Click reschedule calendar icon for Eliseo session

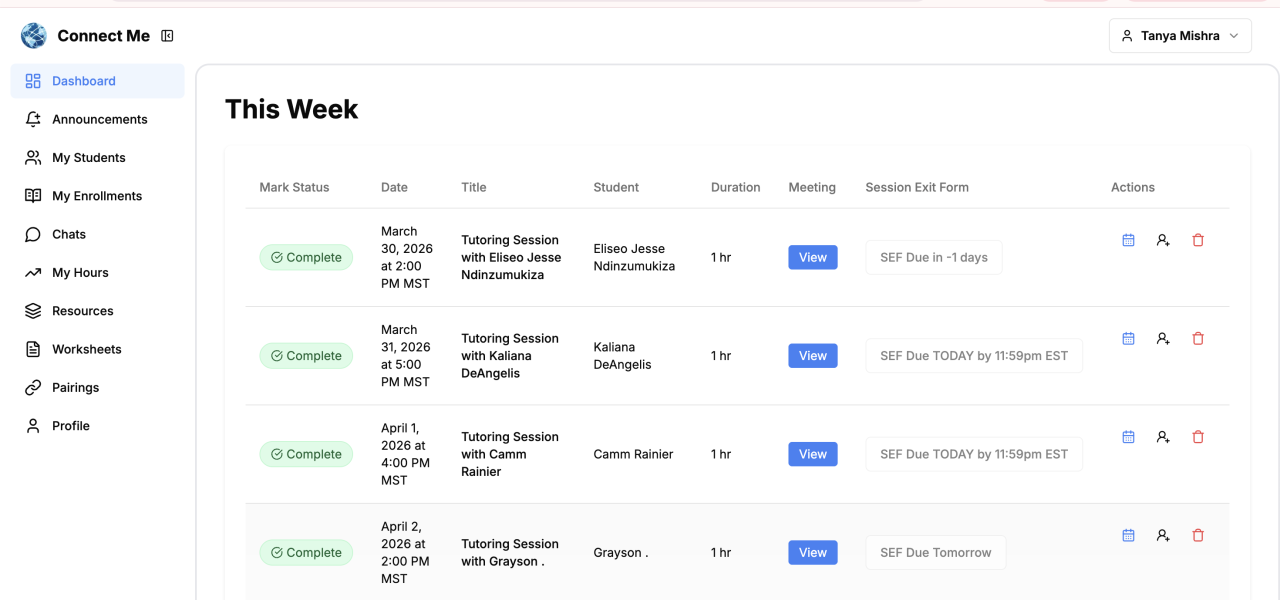(1128, 240)
